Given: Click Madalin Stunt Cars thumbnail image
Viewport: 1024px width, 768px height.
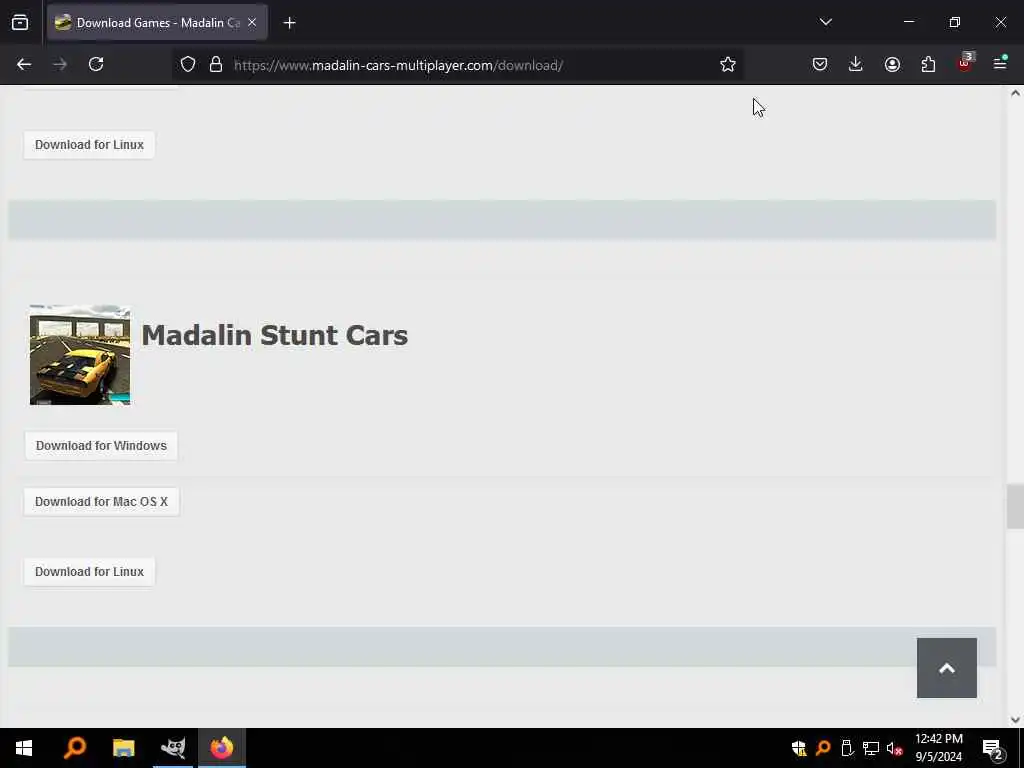Looking at the screenshot, I should coord(80,355).
